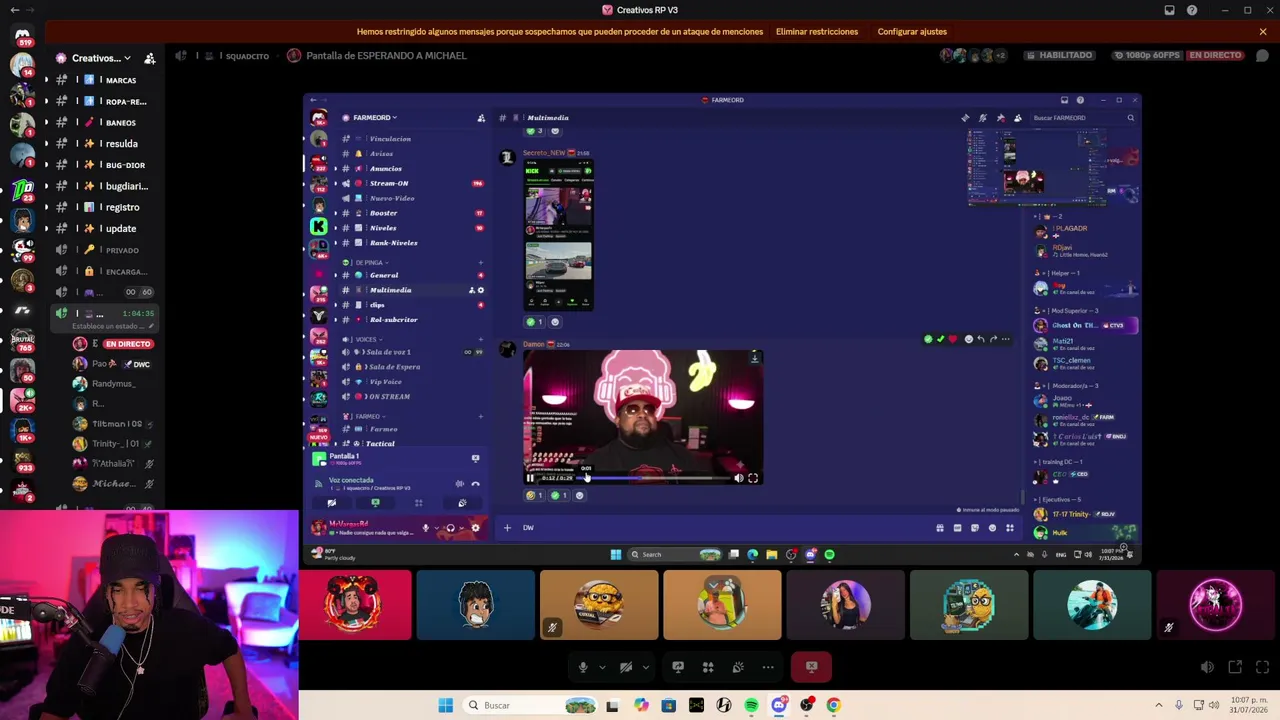The height and width of the screenshot is (720, 1280).
Task: Dismiss the mention attack warning banner
Action: [1263, 32]
